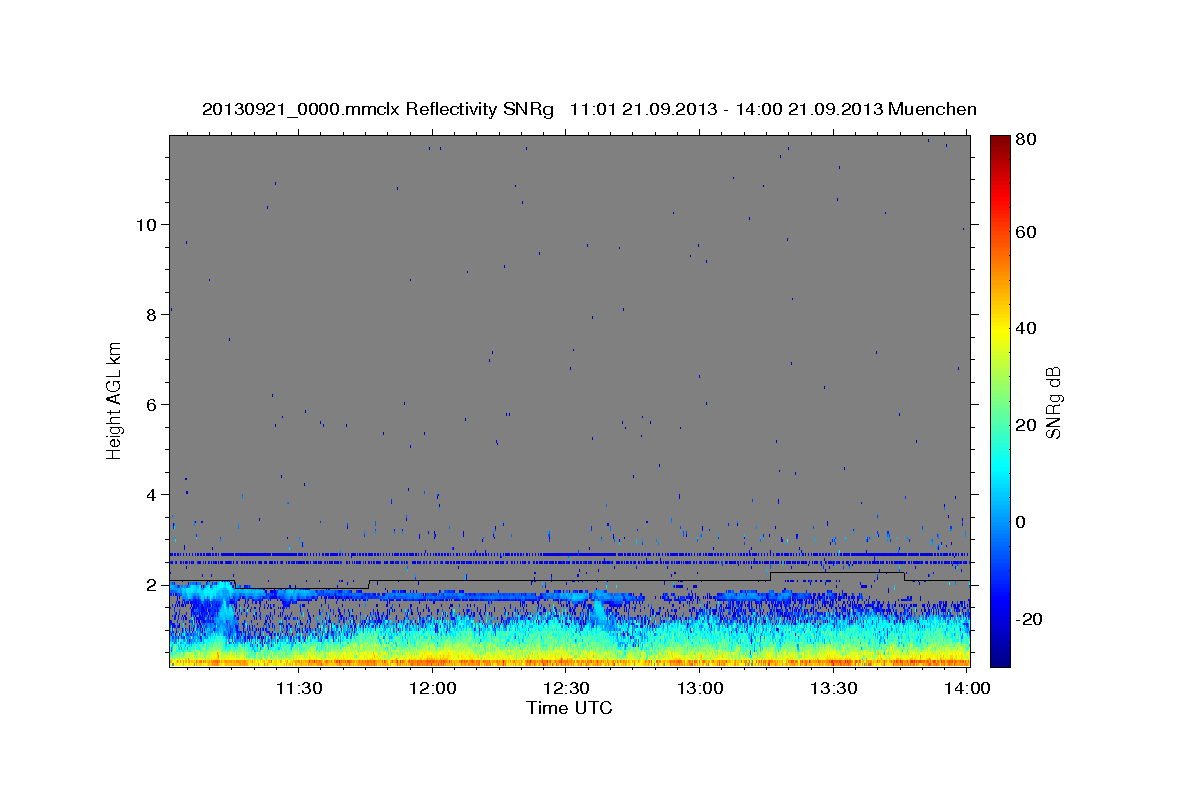Click the "Time UTC" axis label
This screenshot has height=800, width=1200.
point(569,708)
